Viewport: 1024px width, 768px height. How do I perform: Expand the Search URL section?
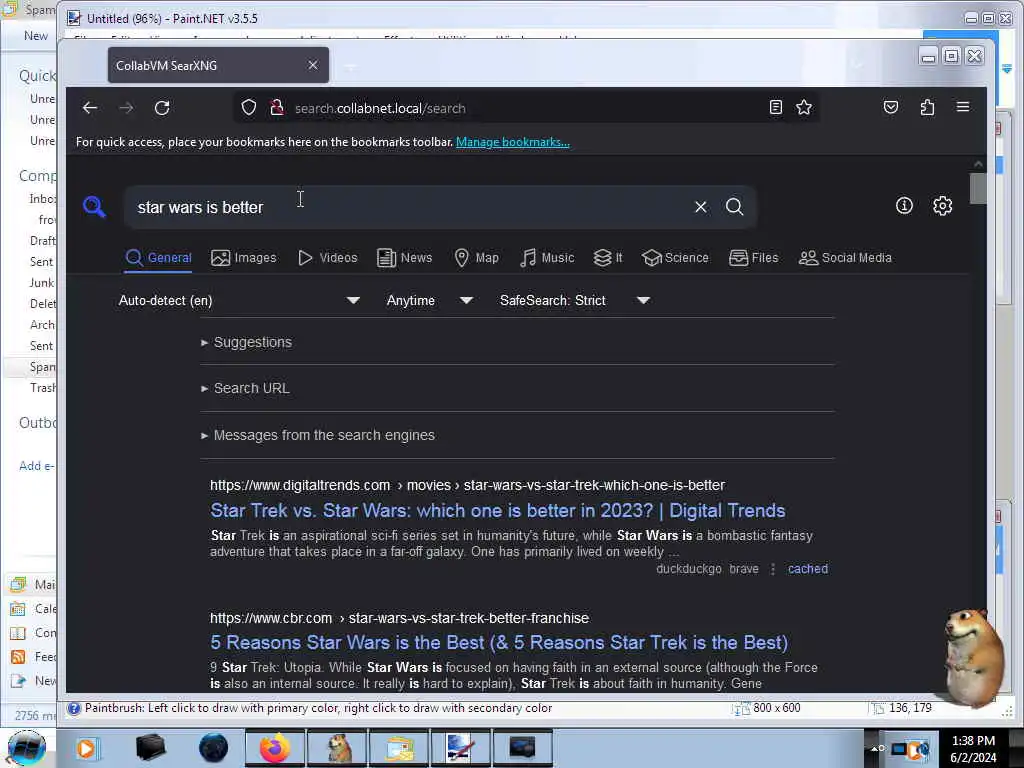[x=246, y=388]
